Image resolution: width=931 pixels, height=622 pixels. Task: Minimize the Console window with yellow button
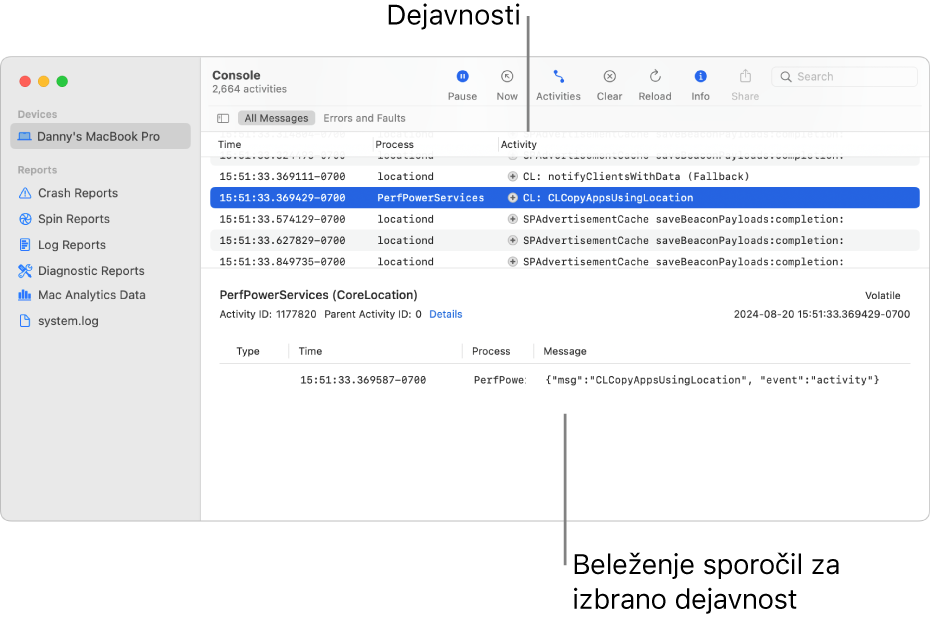point(43,81)
